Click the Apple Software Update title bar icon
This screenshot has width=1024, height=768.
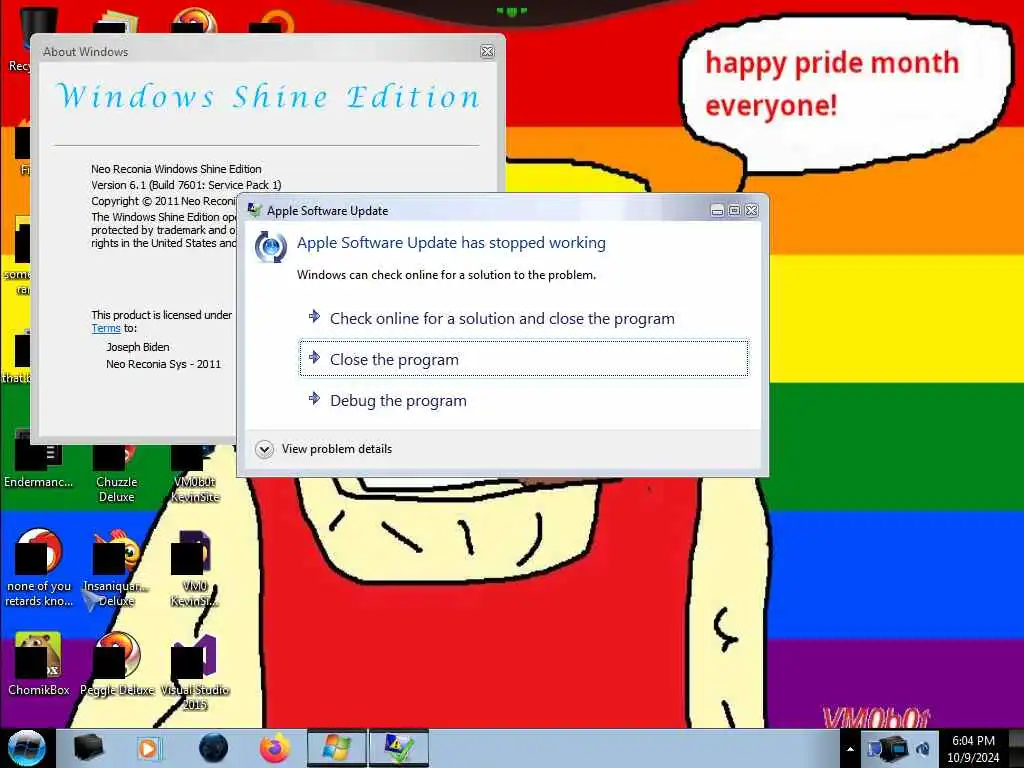[254, 210]
